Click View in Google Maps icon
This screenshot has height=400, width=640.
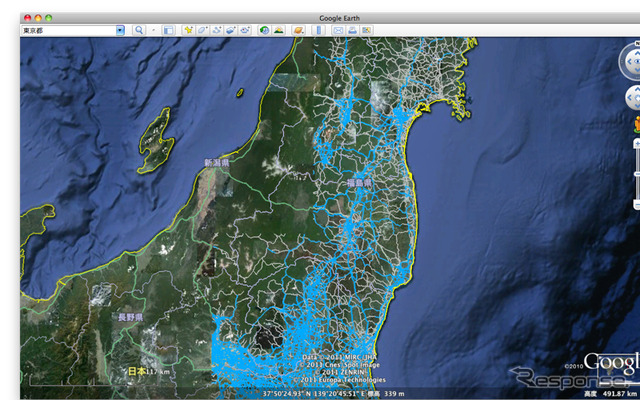point(366,30)
